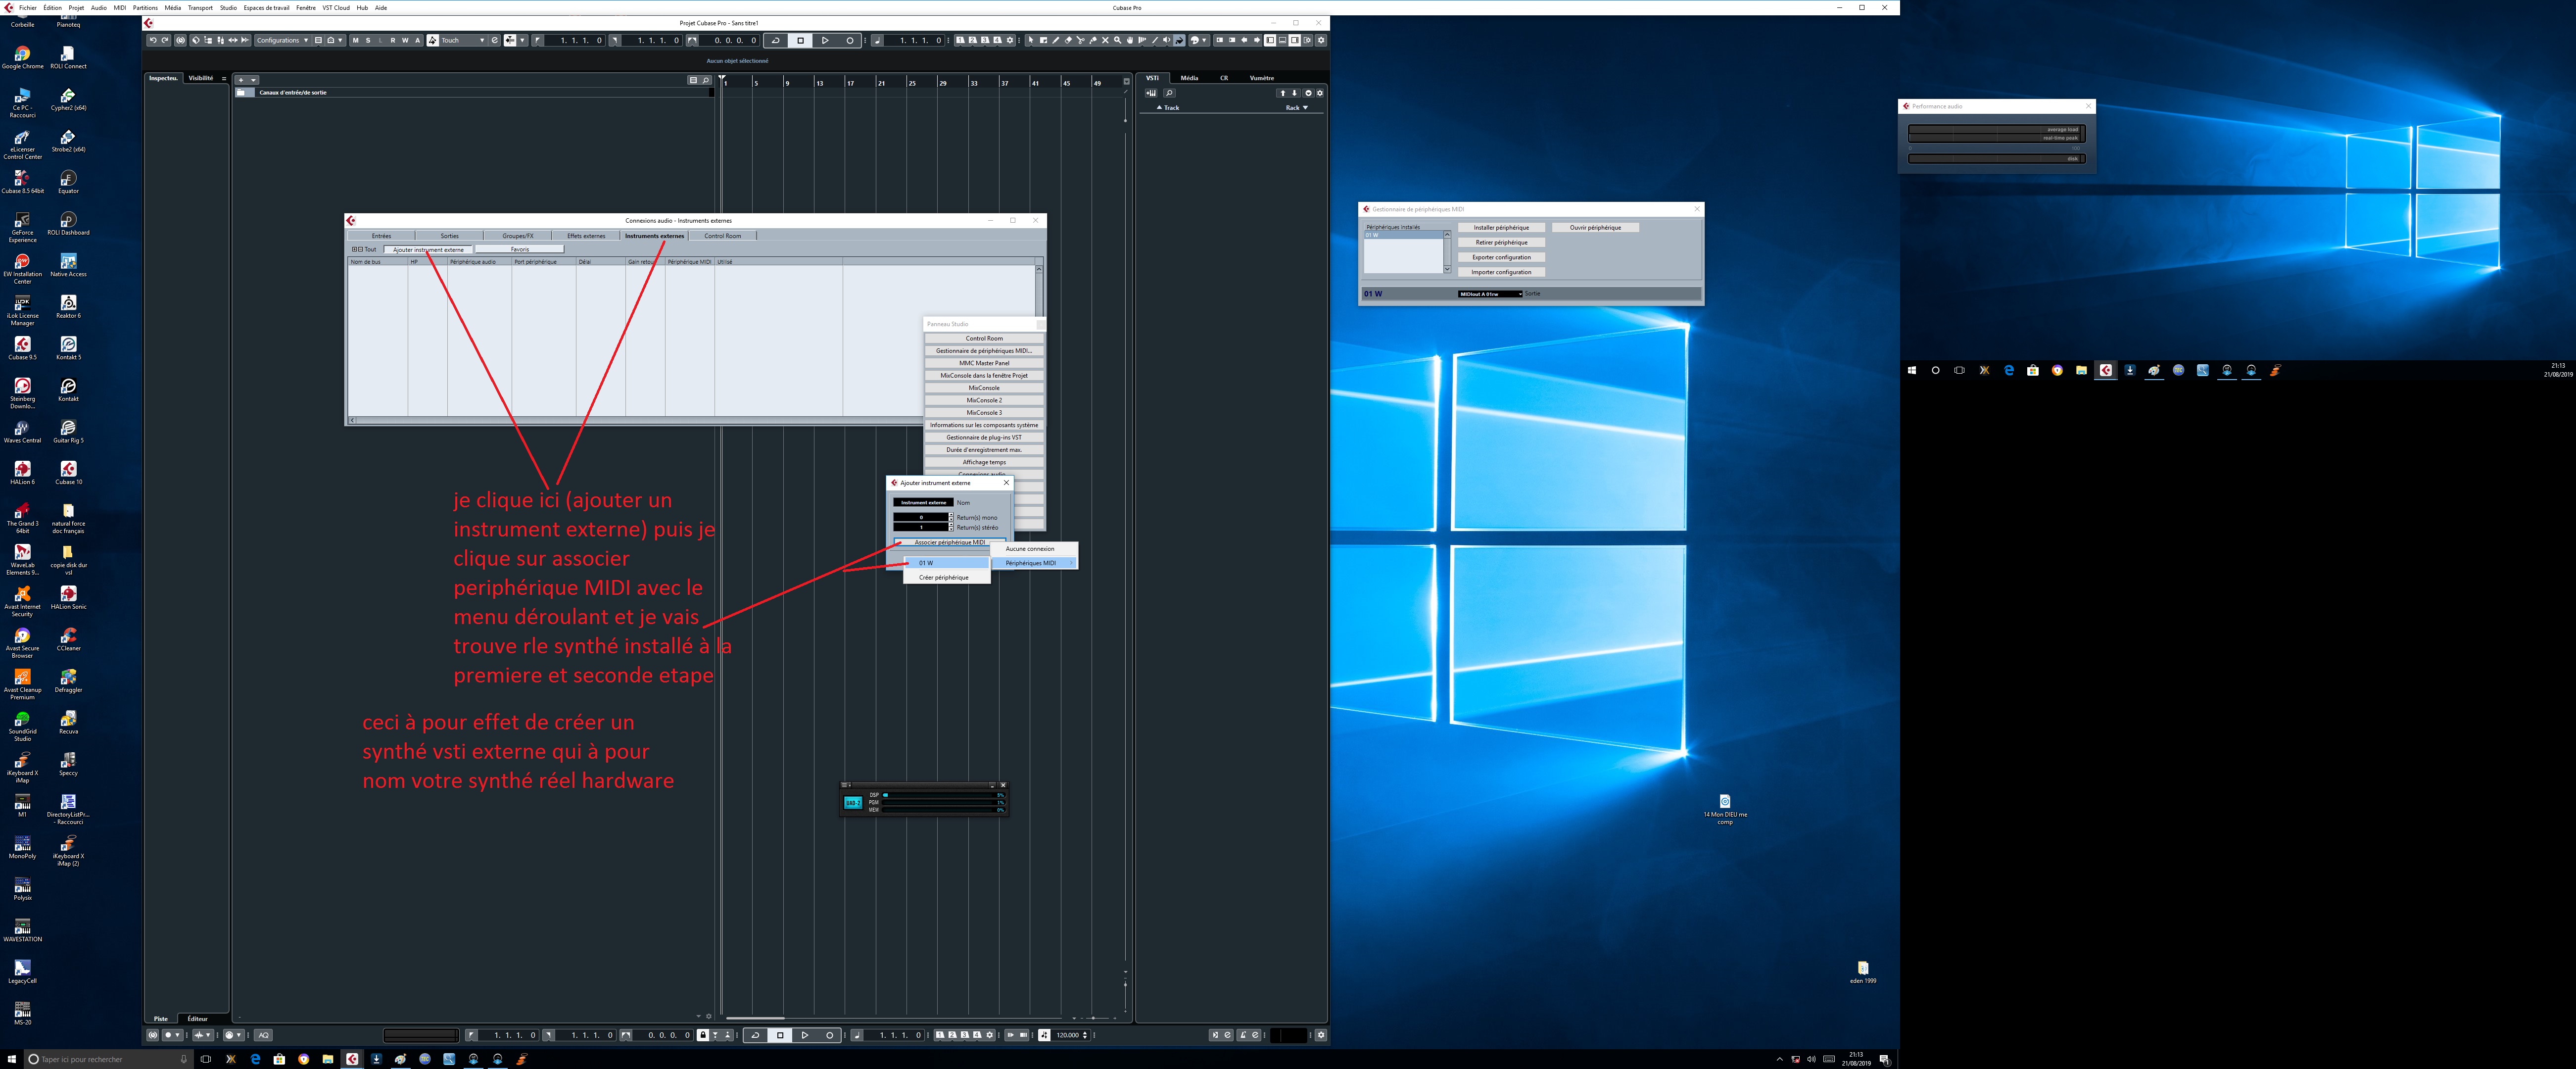Image resolution: width=2576 pixels, height=1069 pixels.
Task: Expand MIDIout A 01rw output dropdown
Action: 1490,294
